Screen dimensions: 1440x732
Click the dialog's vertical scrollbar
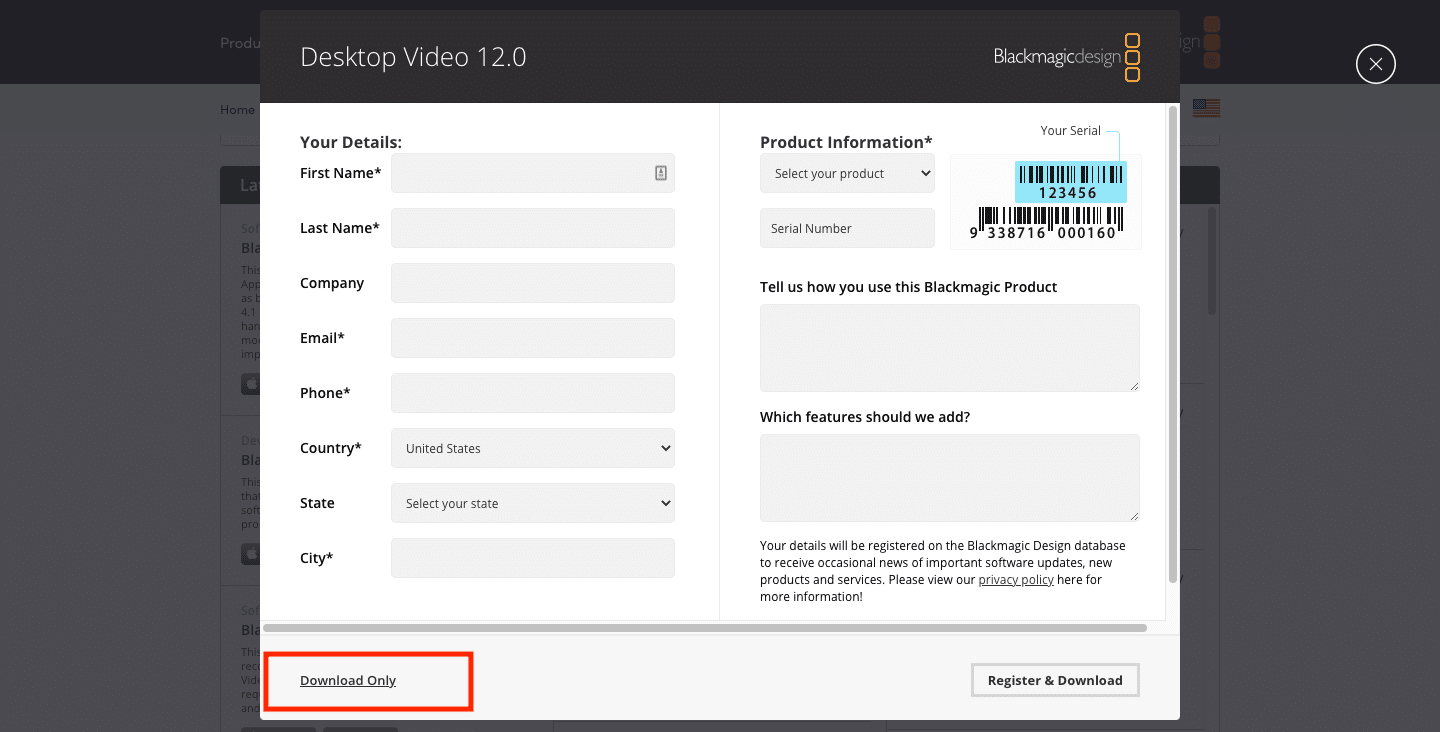(1173, 344)
